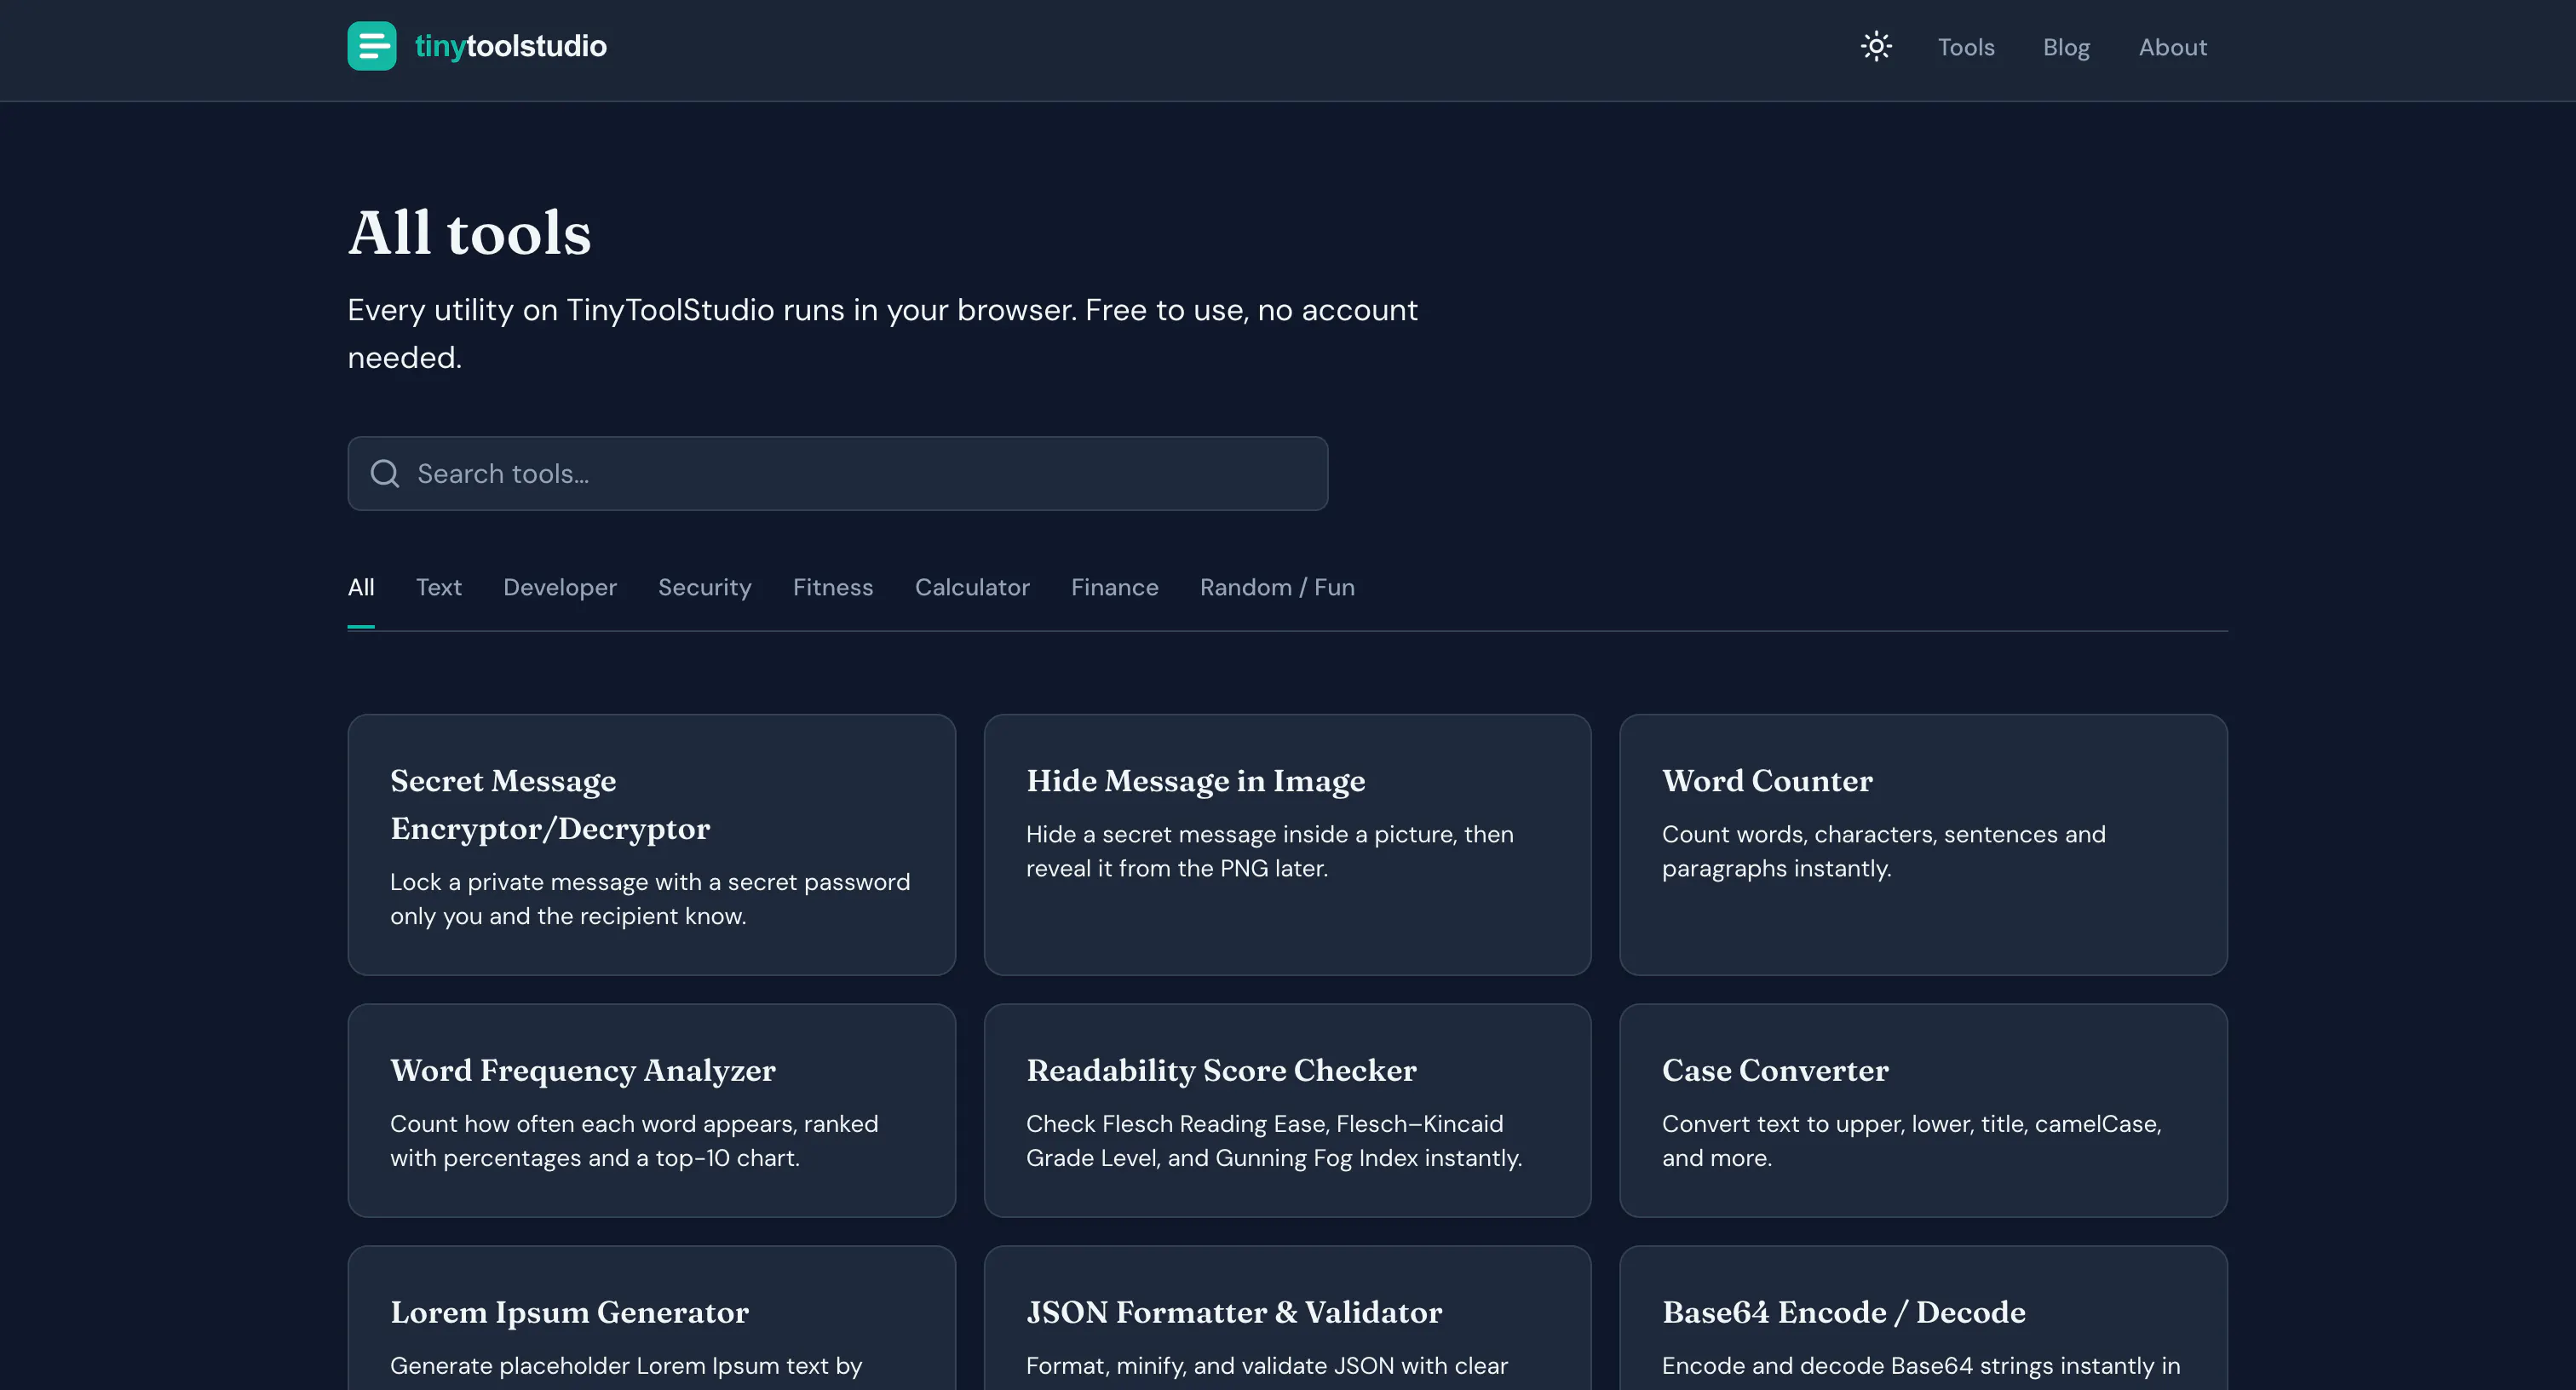Switch to the Text tab
This screenshot has height=1390, width=2576.
(x=438, y=587)
